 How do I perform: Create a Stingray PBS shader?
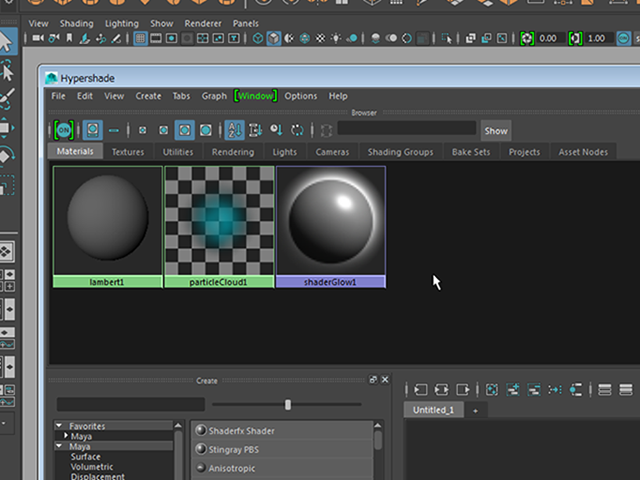click(282, 449)
